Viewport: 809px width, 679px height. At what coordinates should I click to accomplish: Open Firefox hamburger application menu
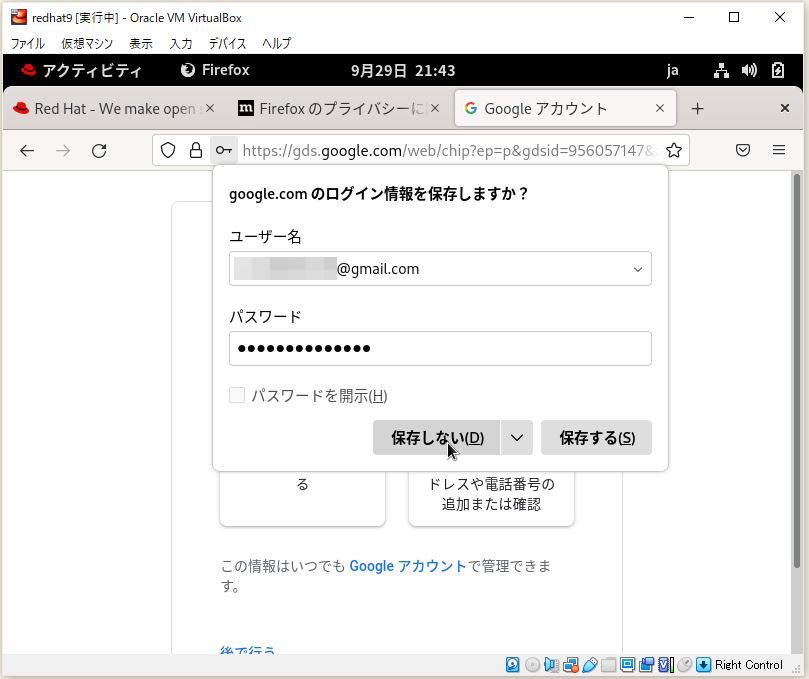(x=779, y=150)
